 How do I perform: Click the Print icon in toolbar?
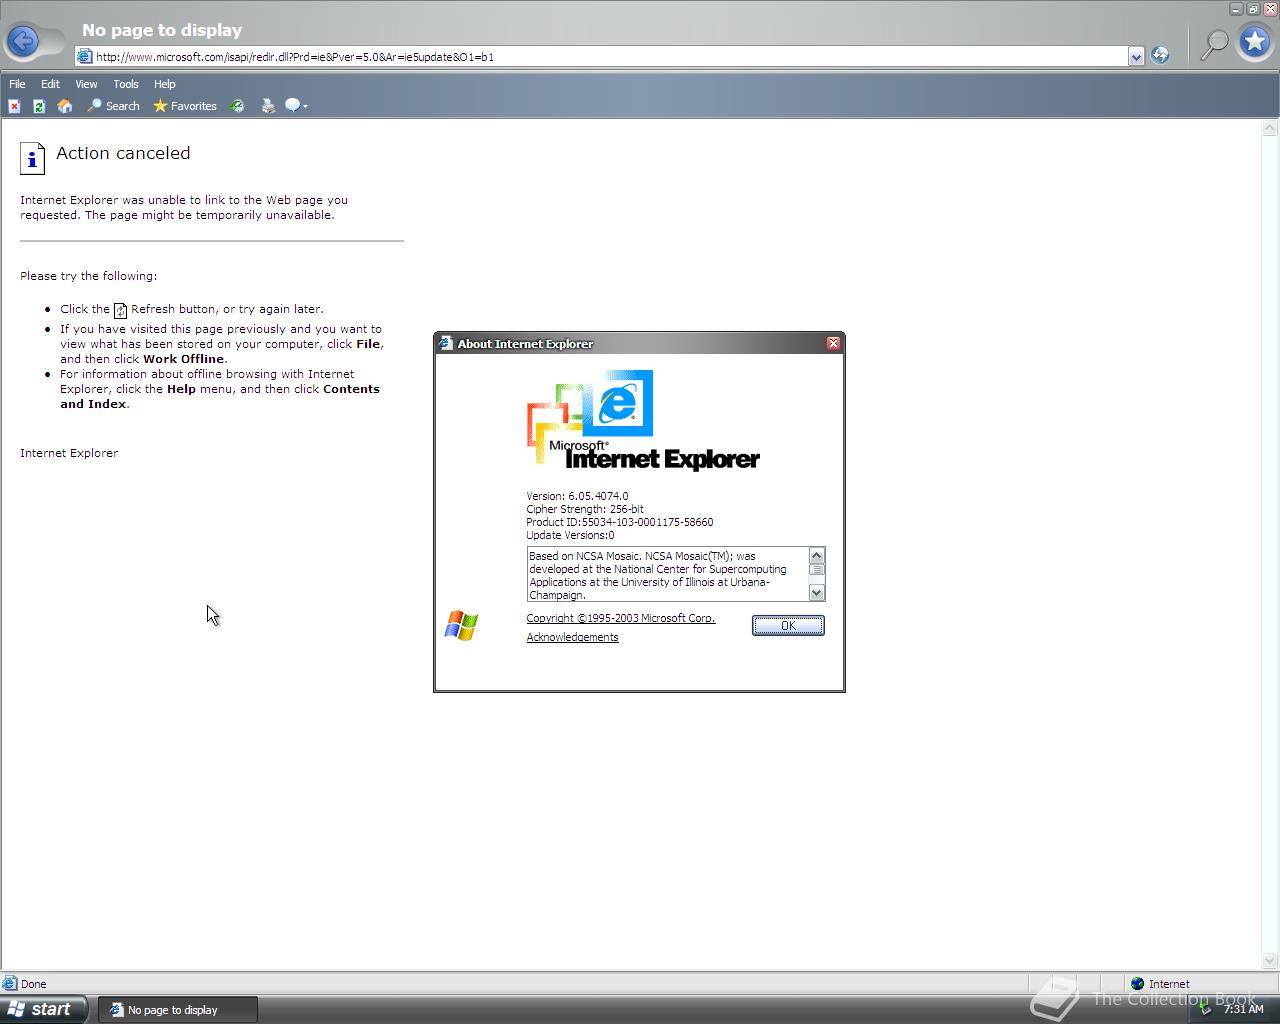(x=268, y=106)
